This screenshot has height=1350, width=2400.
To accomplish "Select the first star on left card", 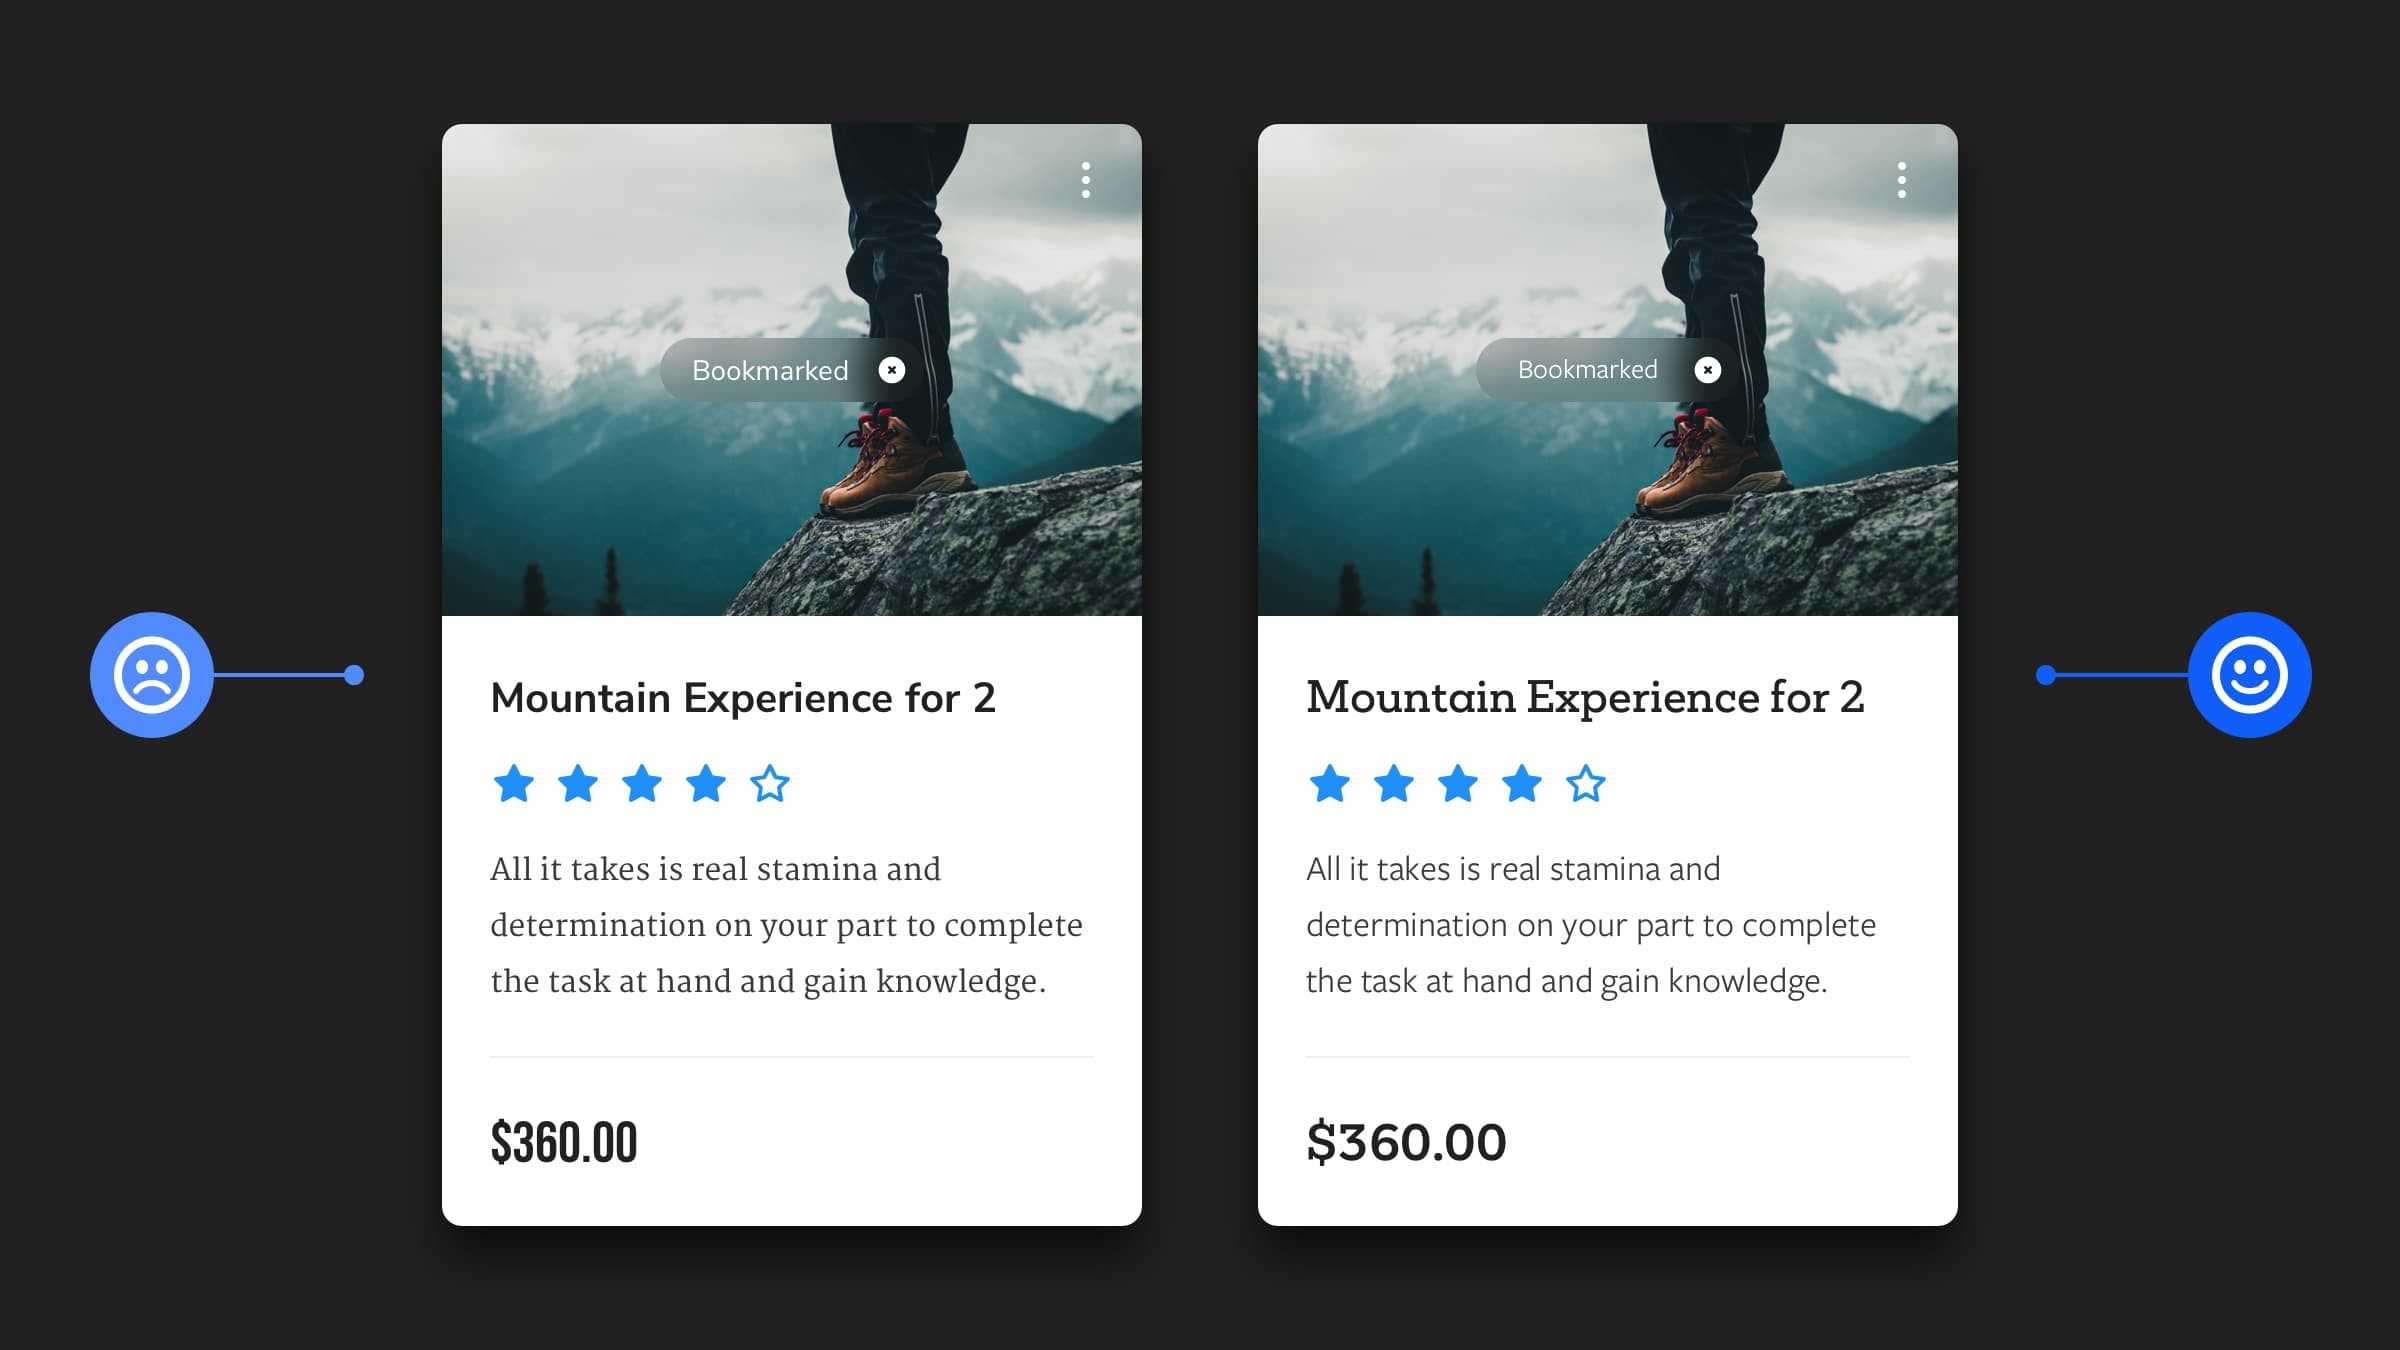I will tap(514, 783).
